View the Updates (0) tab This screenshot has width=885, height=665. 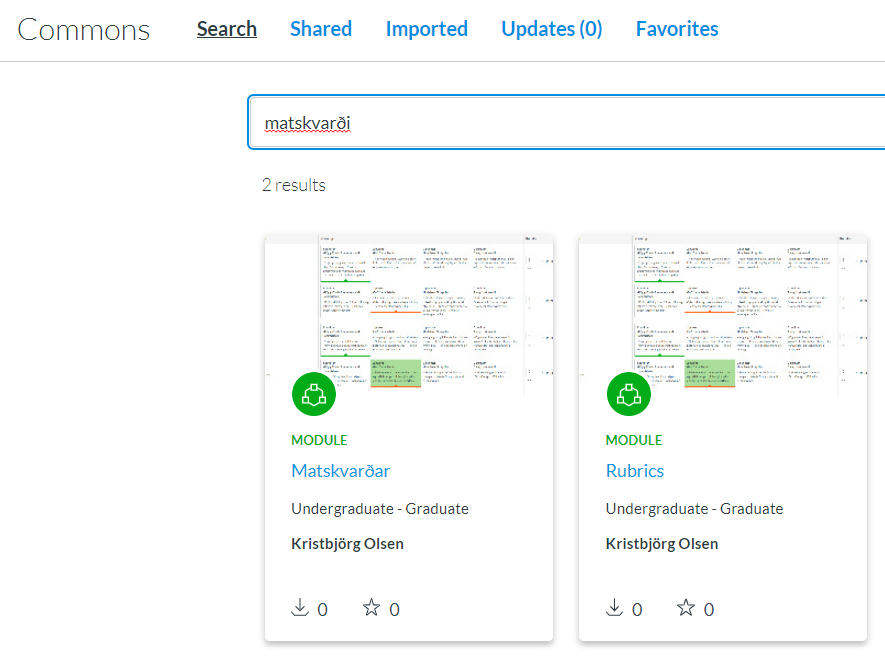point(552,29)
